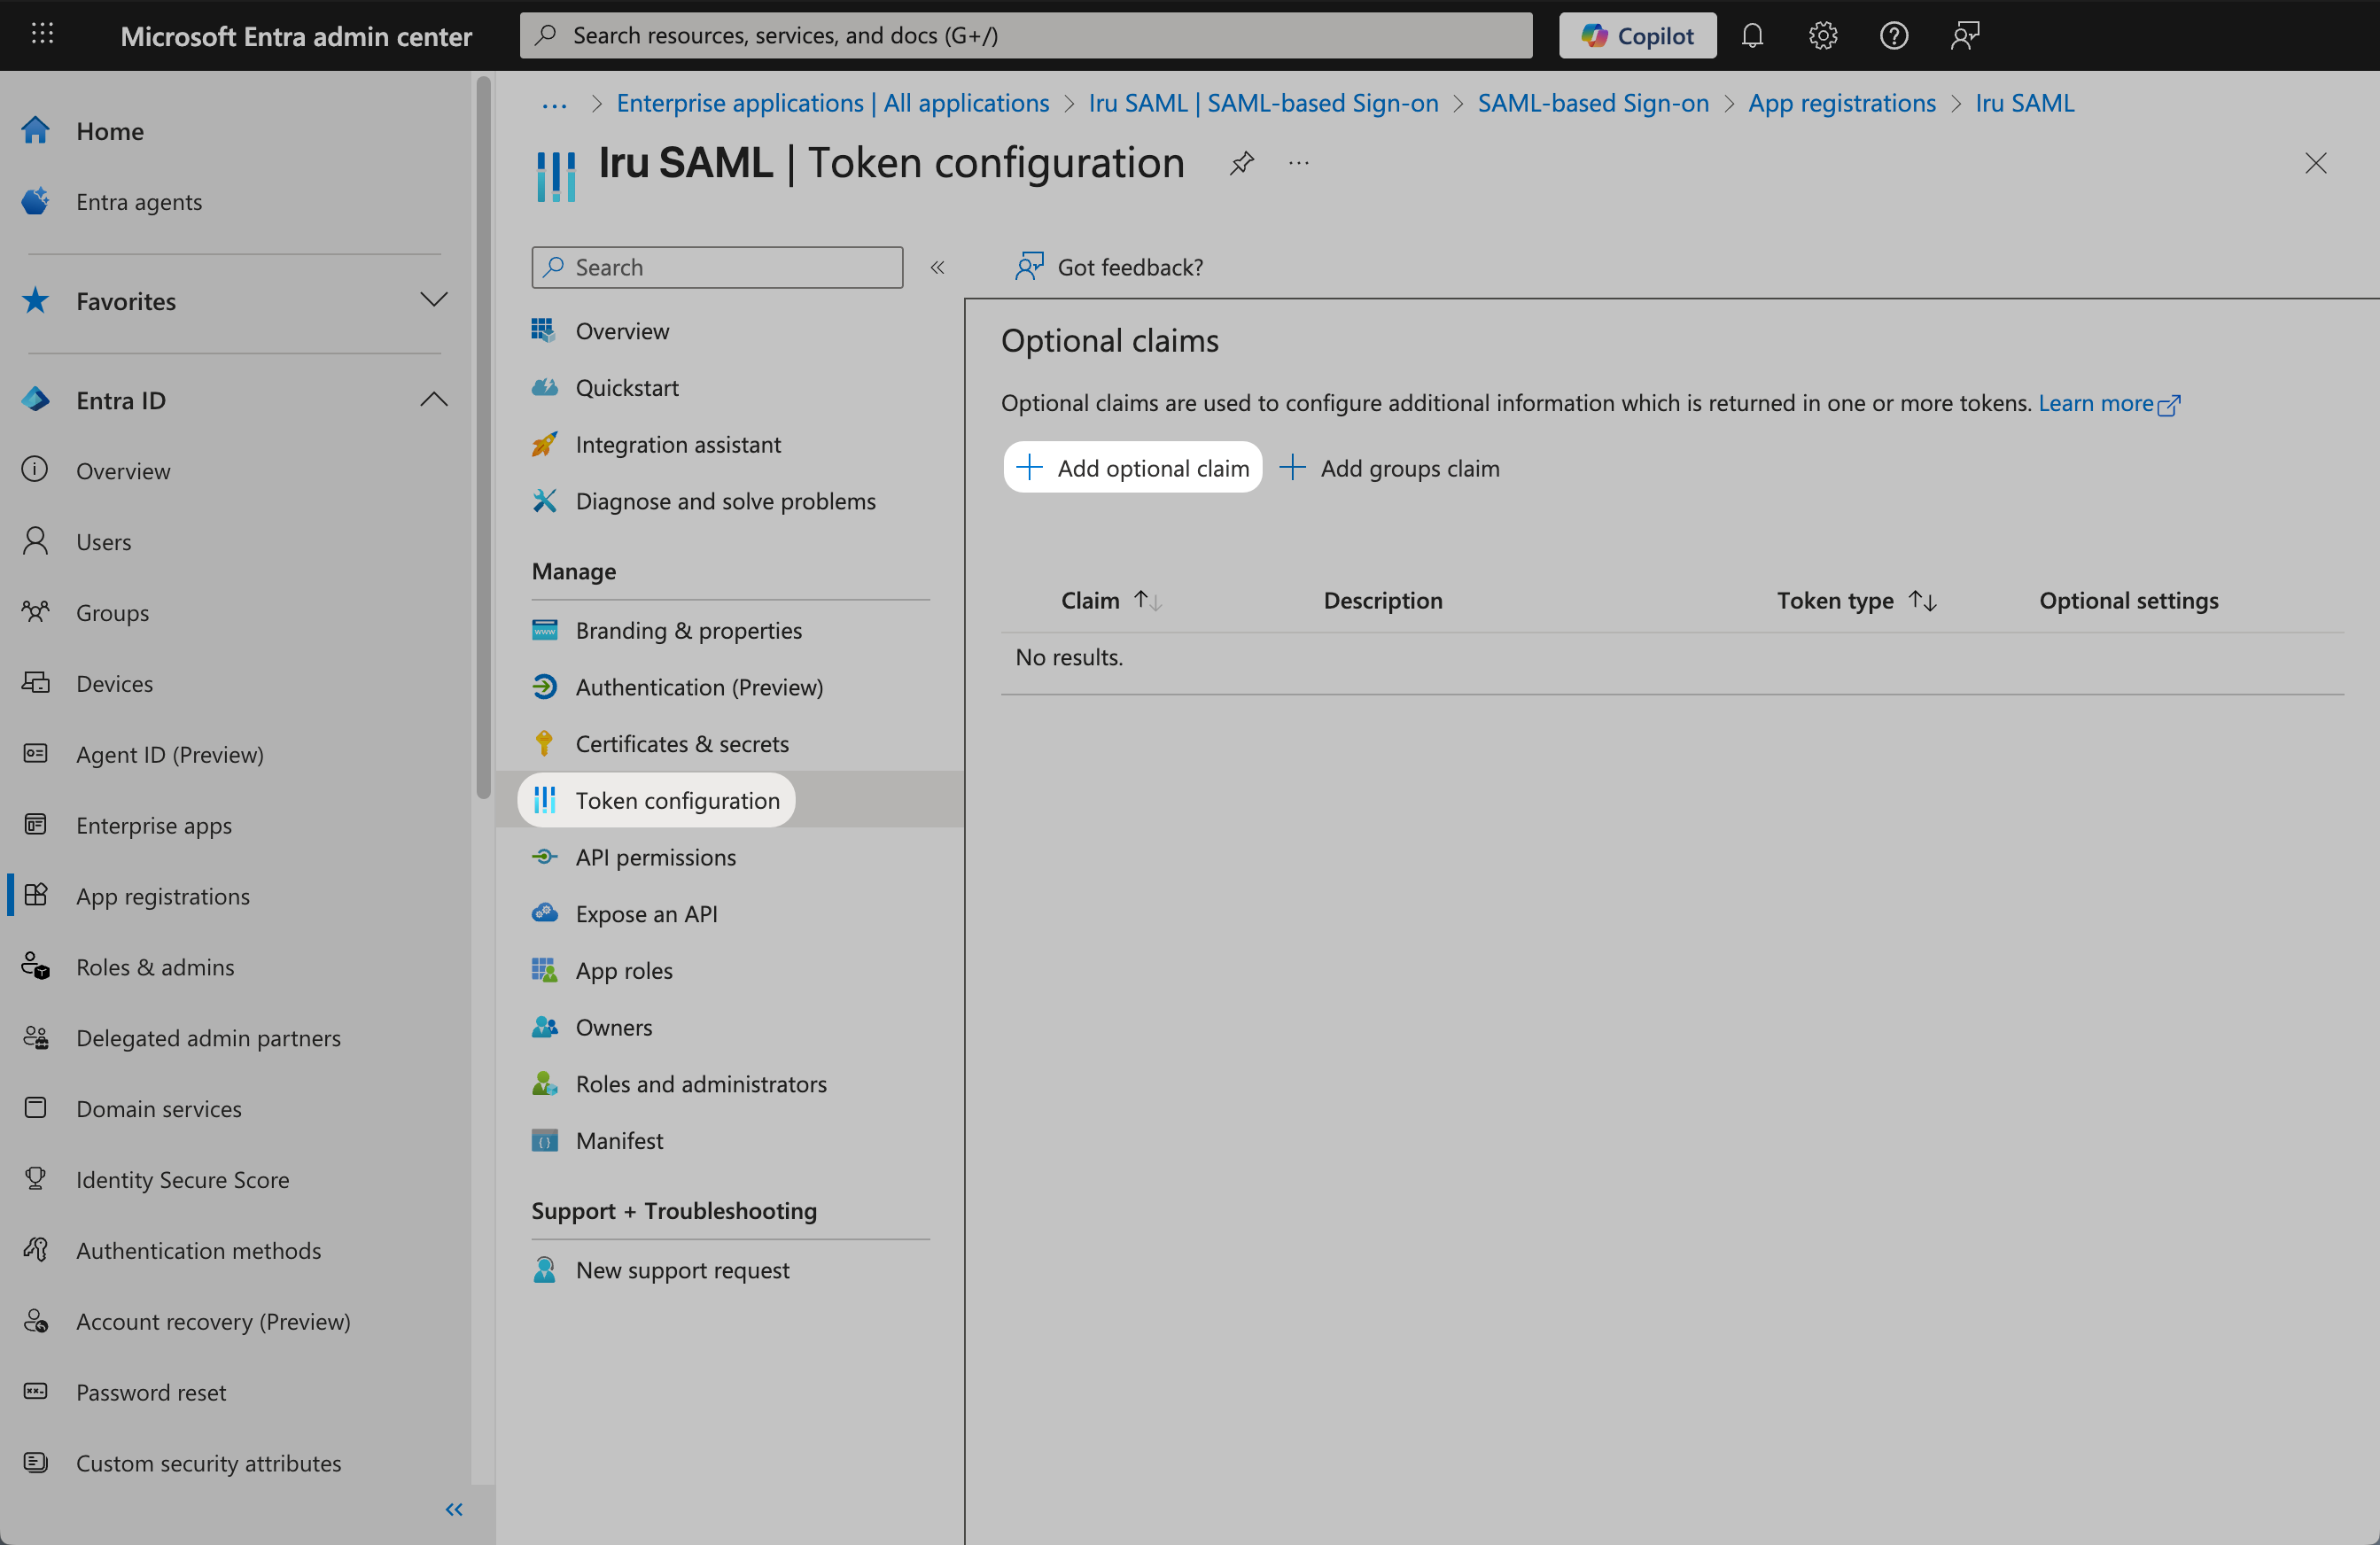This screenshot has height=1545, width=2380.
Task: Expand the Favorites section chevron
Action: (x=434, y=300)
